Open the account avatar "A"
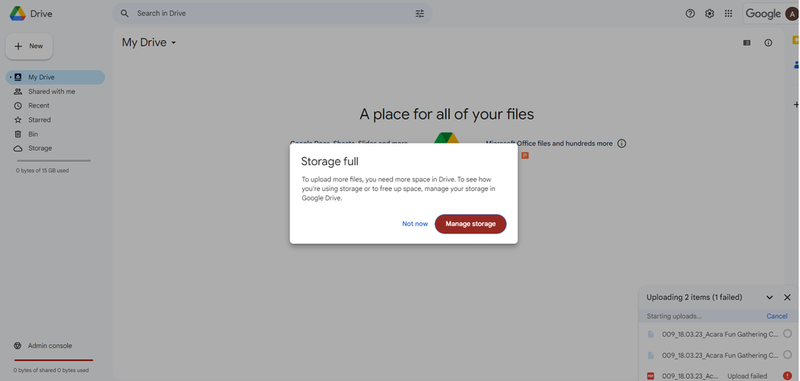Image resolution: width=800 pixels, height=381 pixels. click(x=792, y=14)
